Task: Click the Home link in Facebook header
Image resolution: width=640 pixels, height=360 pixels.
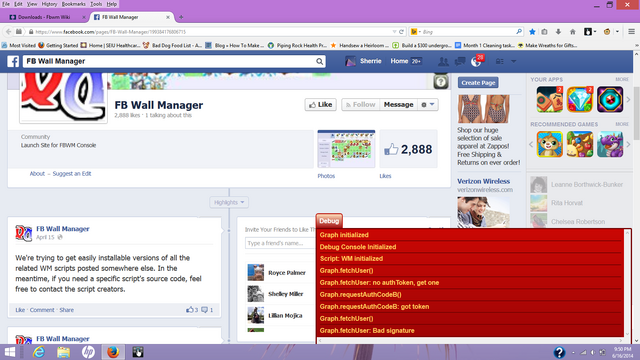Action: pos(399,61)
